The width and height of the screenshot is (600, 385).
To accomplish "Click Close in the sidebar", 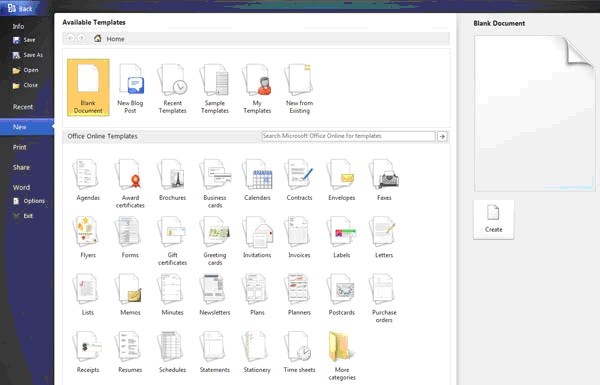I will tap(25, 85).
